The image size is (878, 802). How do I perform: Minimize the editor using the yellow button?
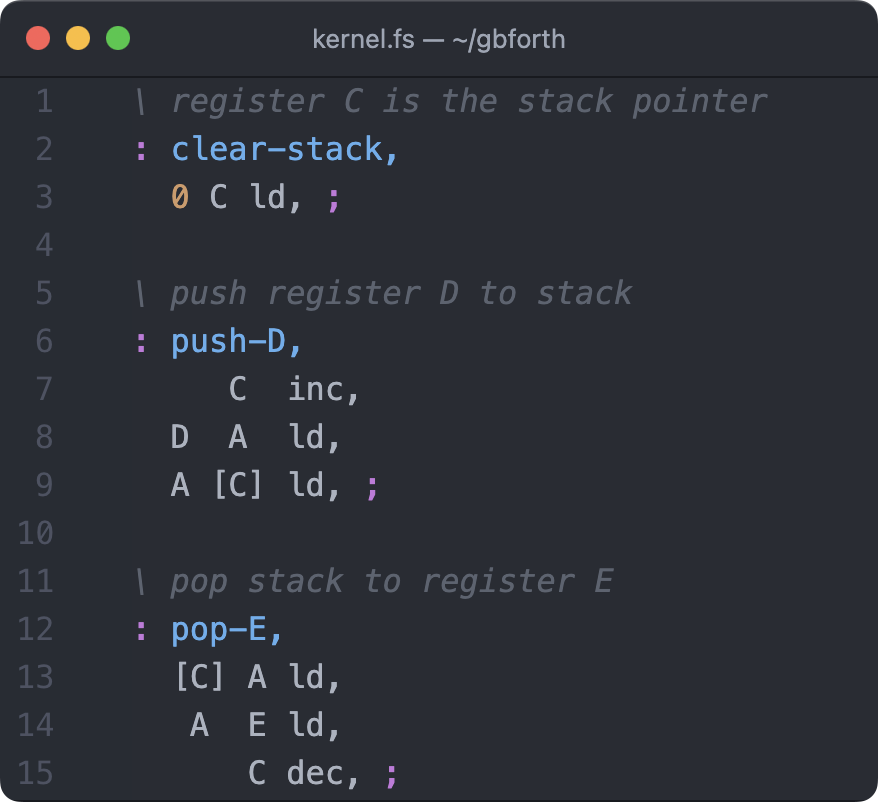point(78,39)
